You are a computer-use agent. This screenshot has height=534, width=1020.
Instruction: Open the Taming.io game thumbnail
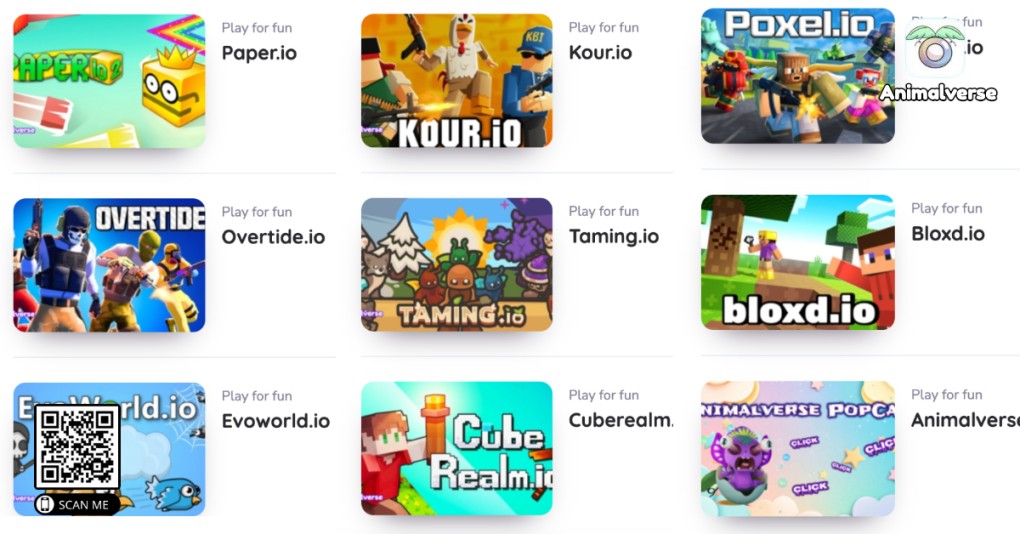pos(457,264)
